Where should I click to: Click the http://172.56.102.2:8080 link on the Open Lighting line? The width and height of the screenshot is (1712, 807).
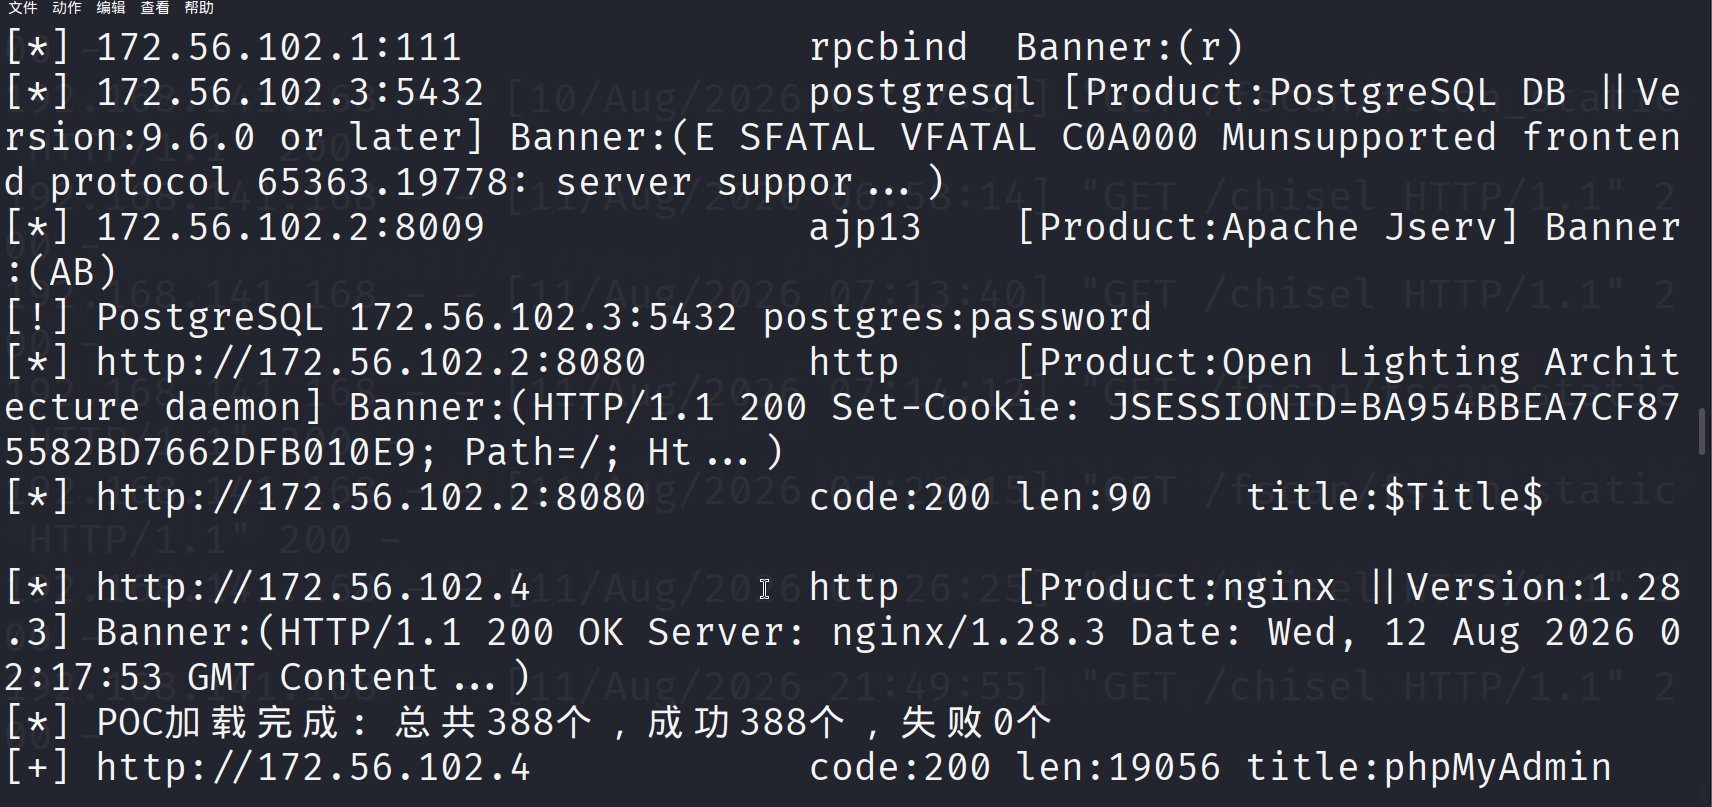pos(371,362)
